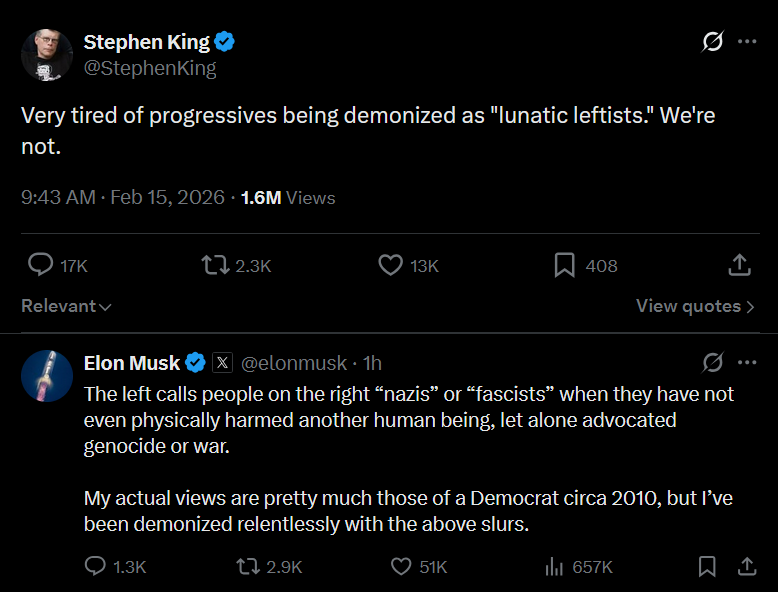This screenshot has width=778, height=592.
Task: Click Grok icon on Stephen King's post
Action: [713, 42]
